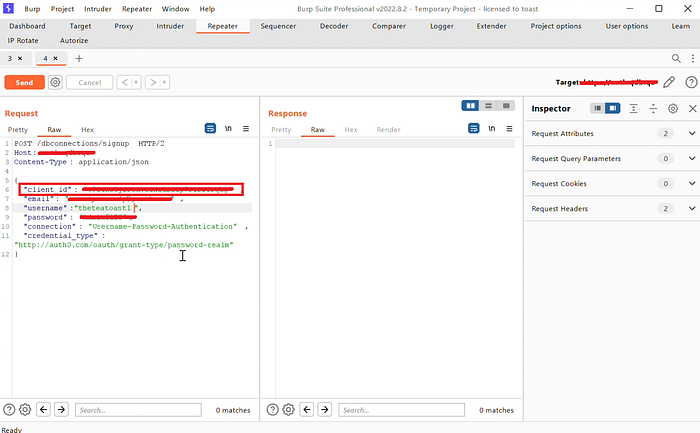
Task: Select top-bottom request/response layout
Action: 488,106
